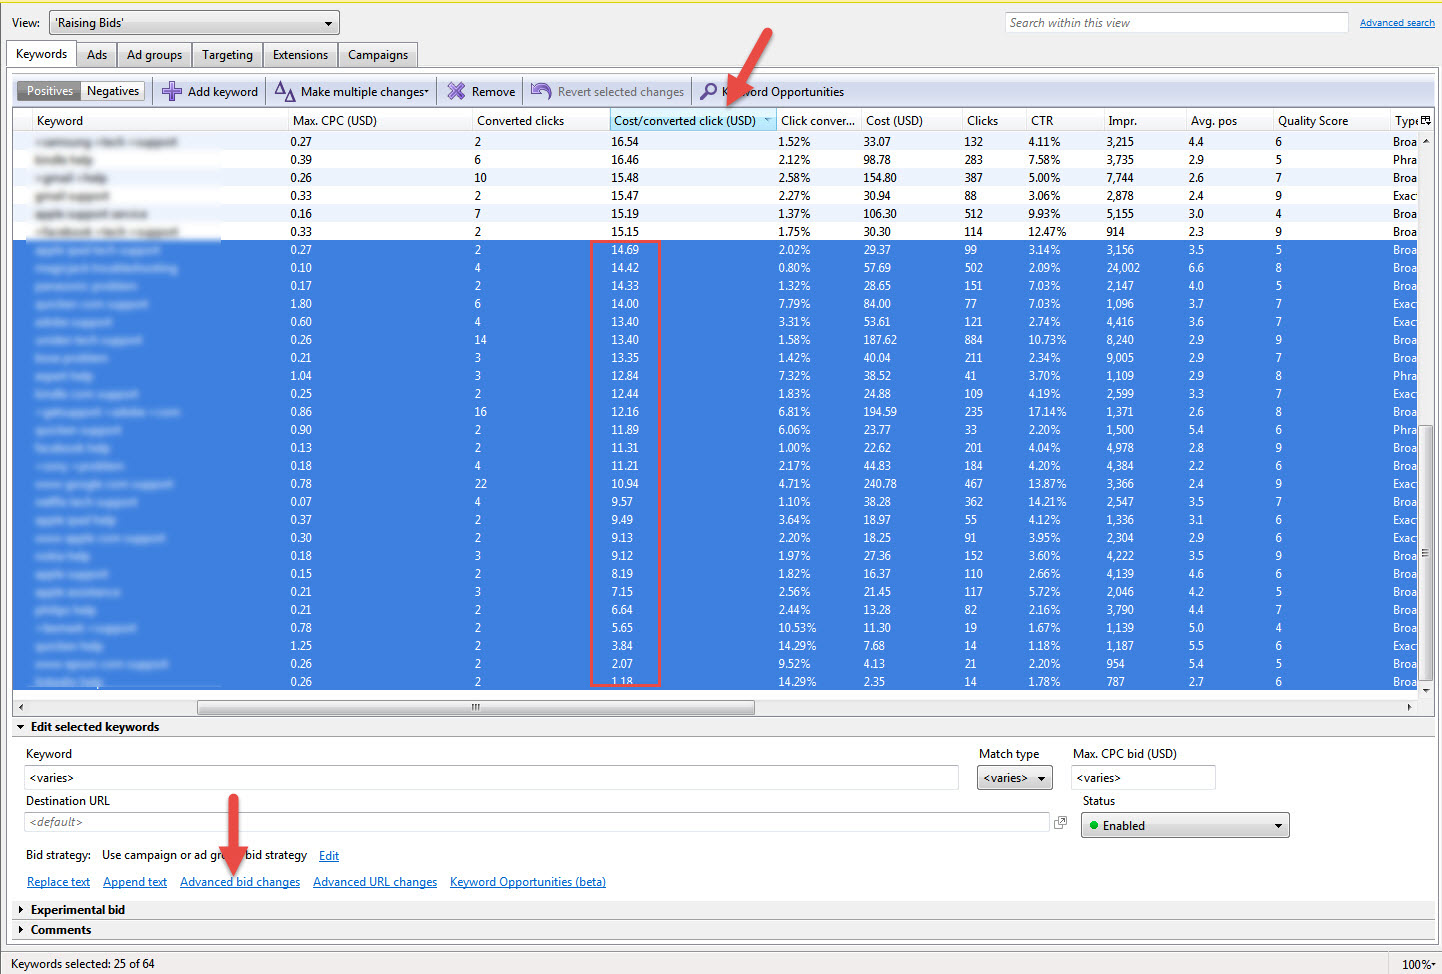Open the View 'Raising Bids' dropdown
Image resolution: width=1442 pixels, height=974 pixels.
195,23
